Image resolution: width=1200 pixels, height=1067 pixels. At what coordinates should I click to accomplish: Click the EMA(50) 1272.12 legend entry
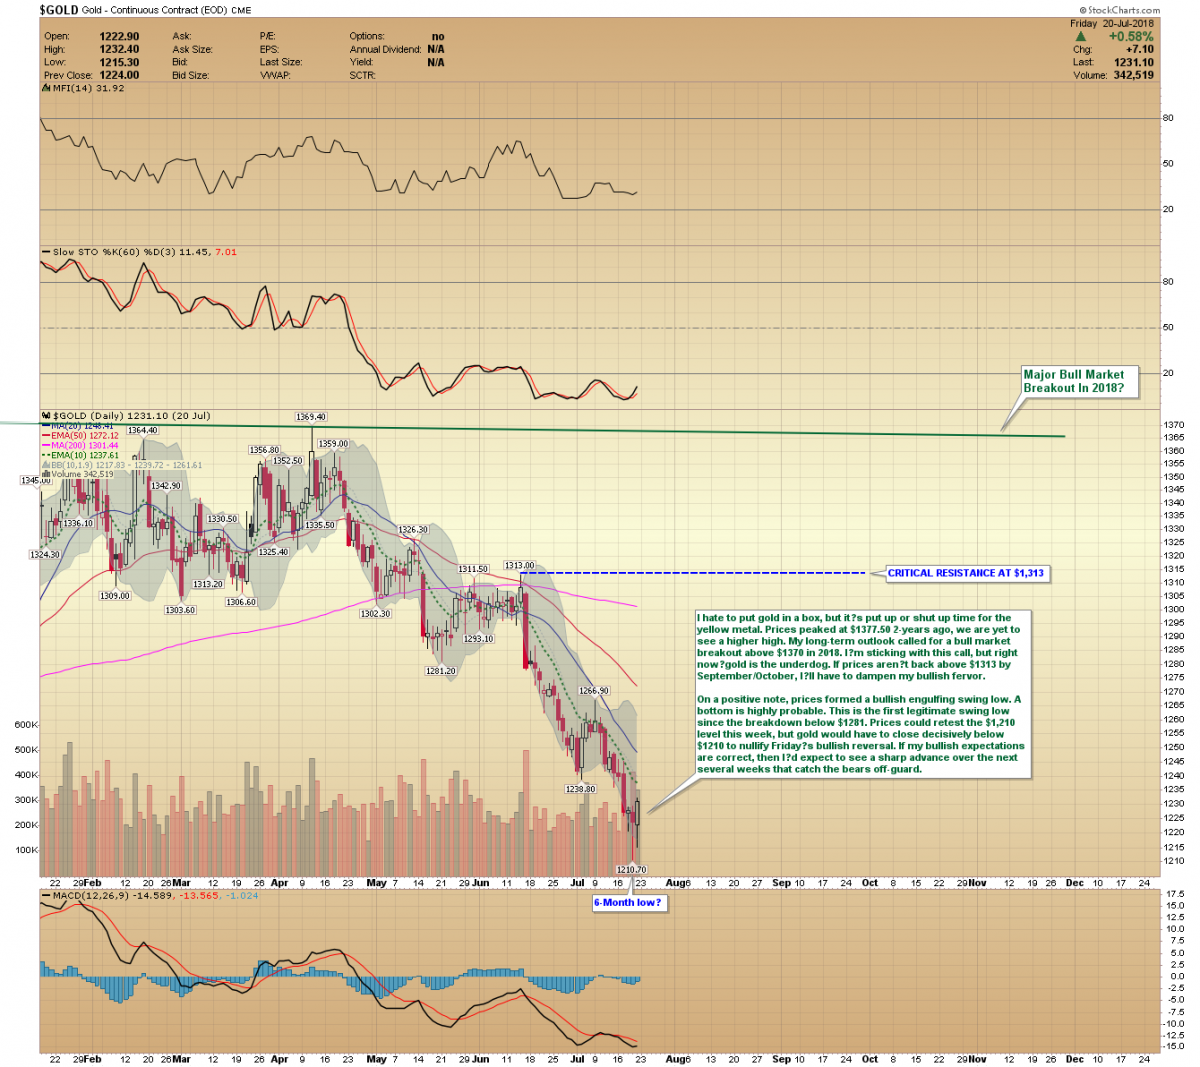[x=80, y=436]
